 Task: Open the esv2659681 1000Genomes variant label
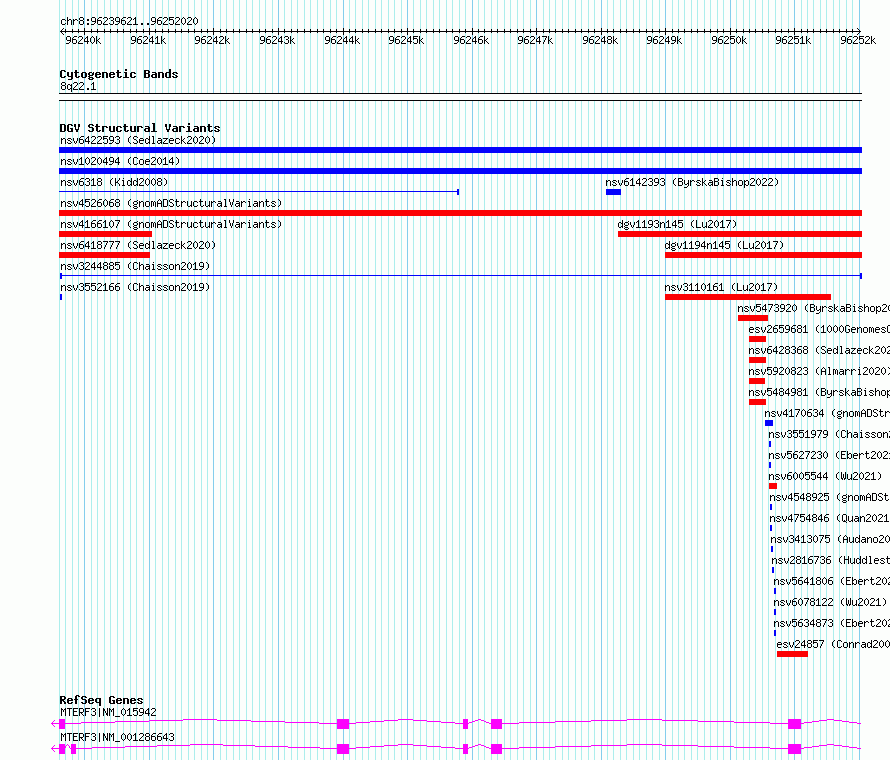pyautogui.click(x=819, y=329)
